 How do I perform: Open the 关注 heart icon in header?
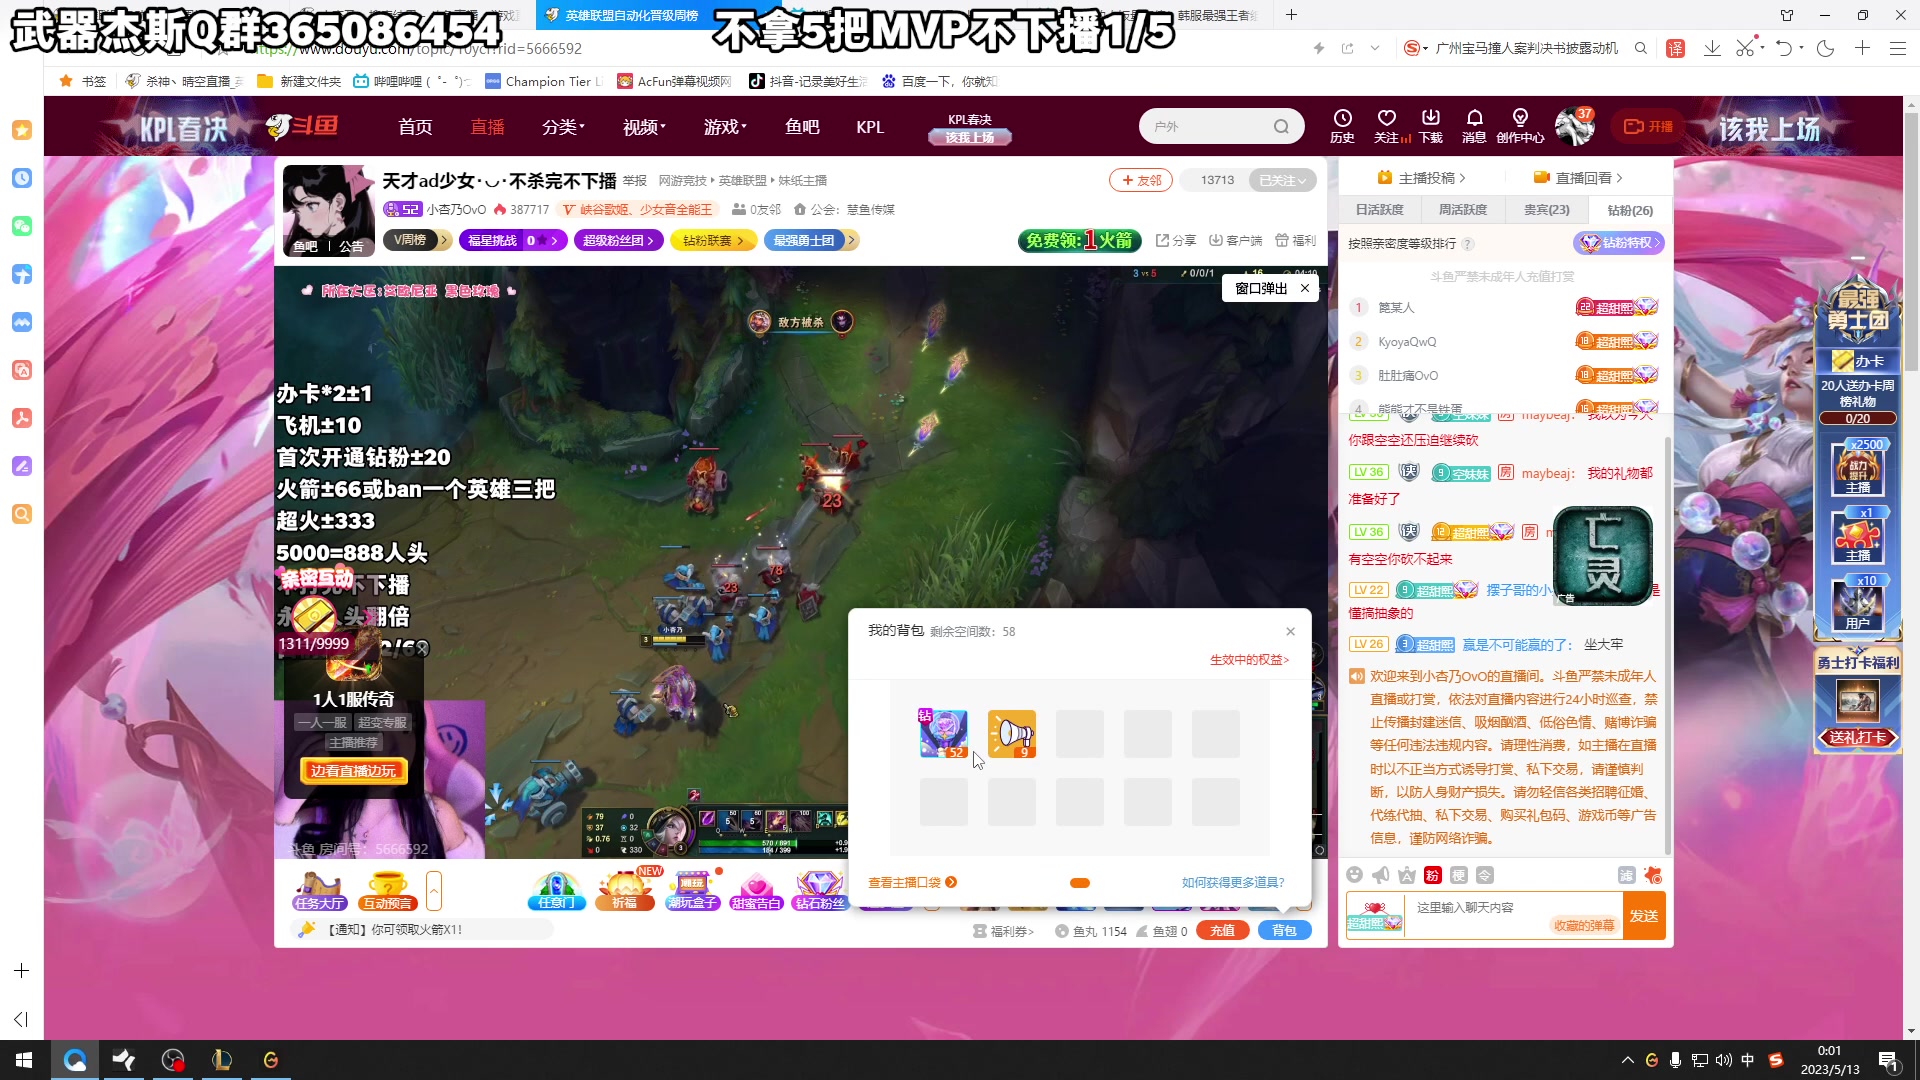(1386, 126)
